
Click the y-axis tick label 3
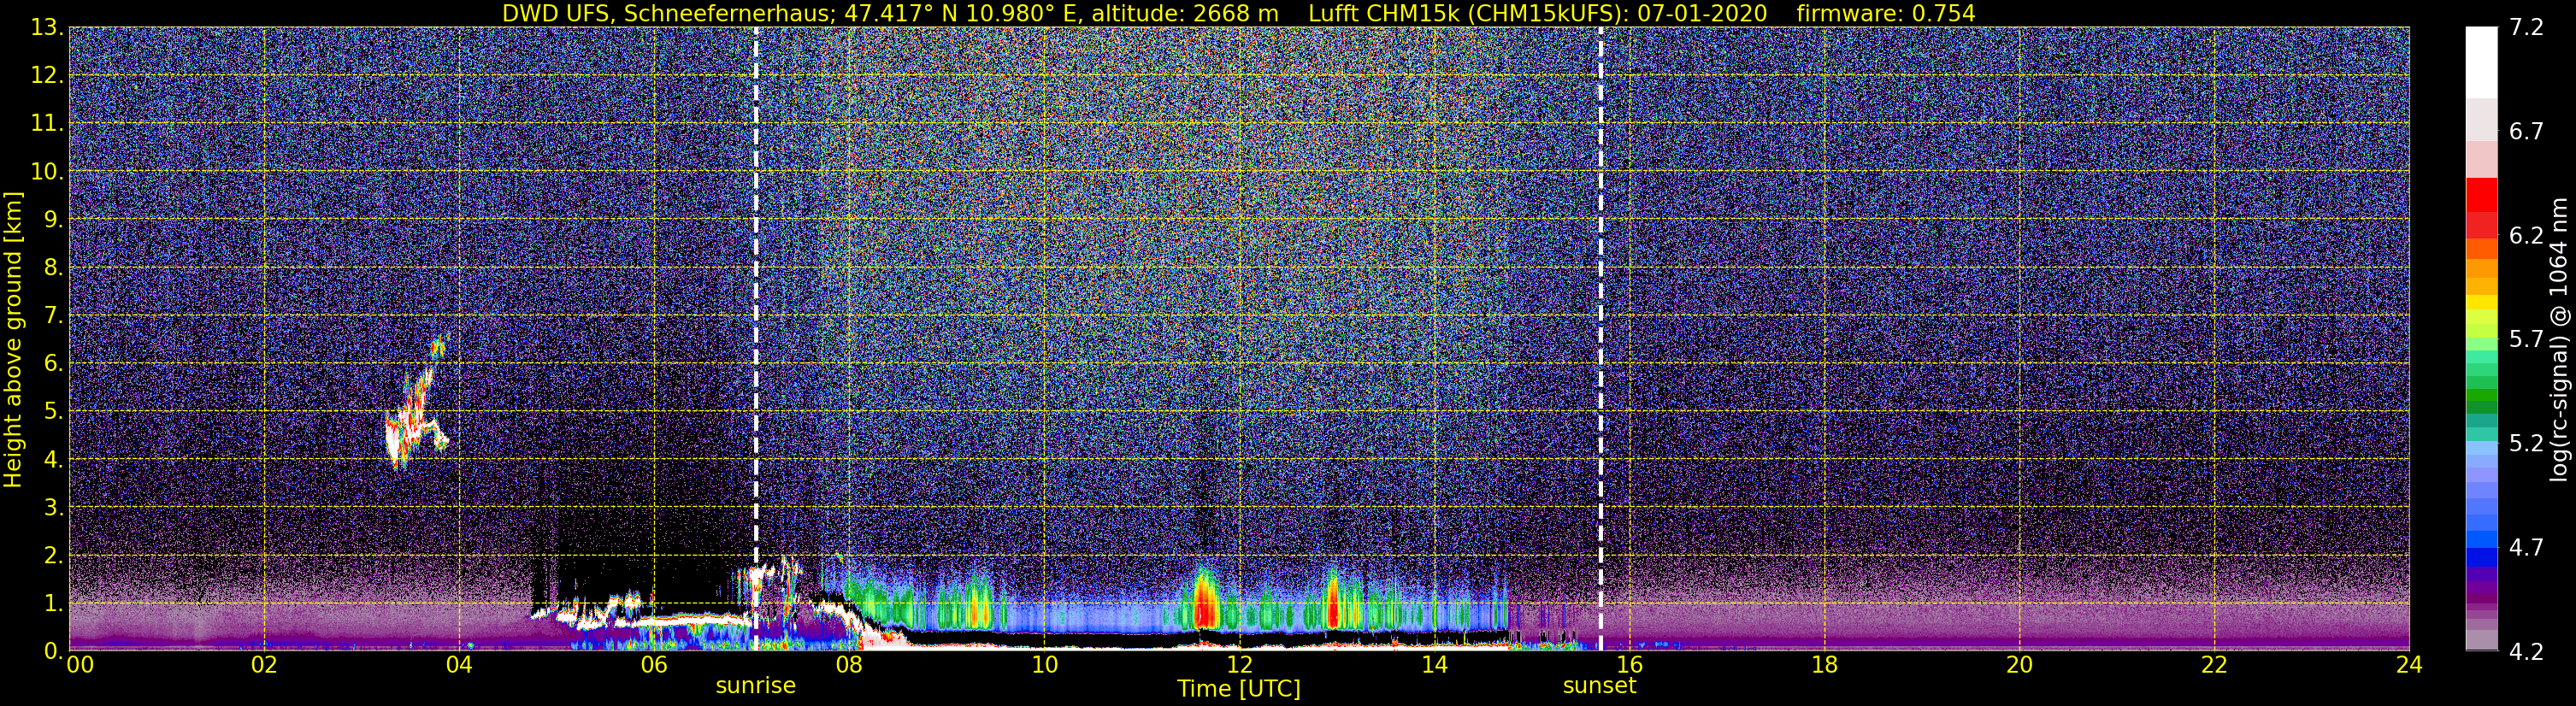54,508
